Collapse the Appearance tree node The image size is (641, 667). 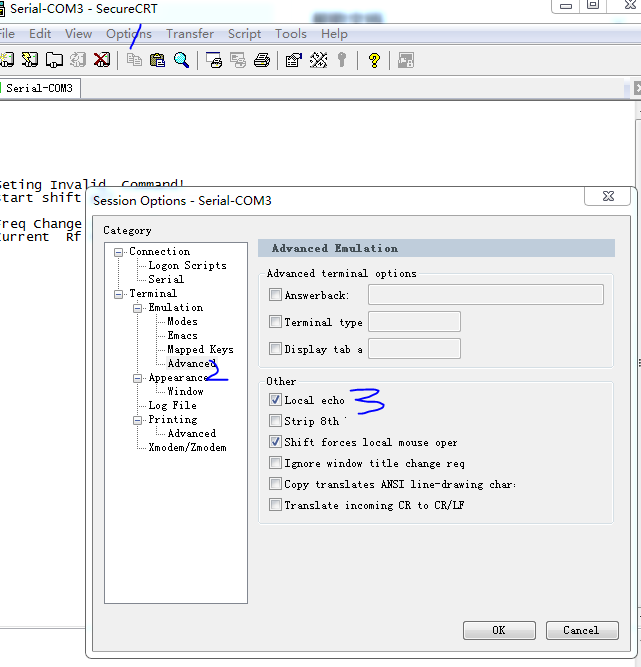(137, 378)
